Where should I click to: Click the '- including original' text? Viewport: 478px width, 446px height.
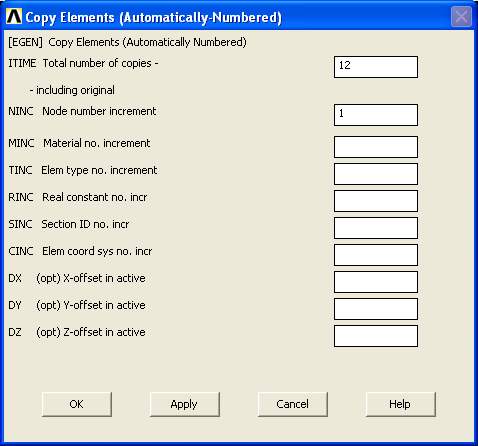point(72,90)
